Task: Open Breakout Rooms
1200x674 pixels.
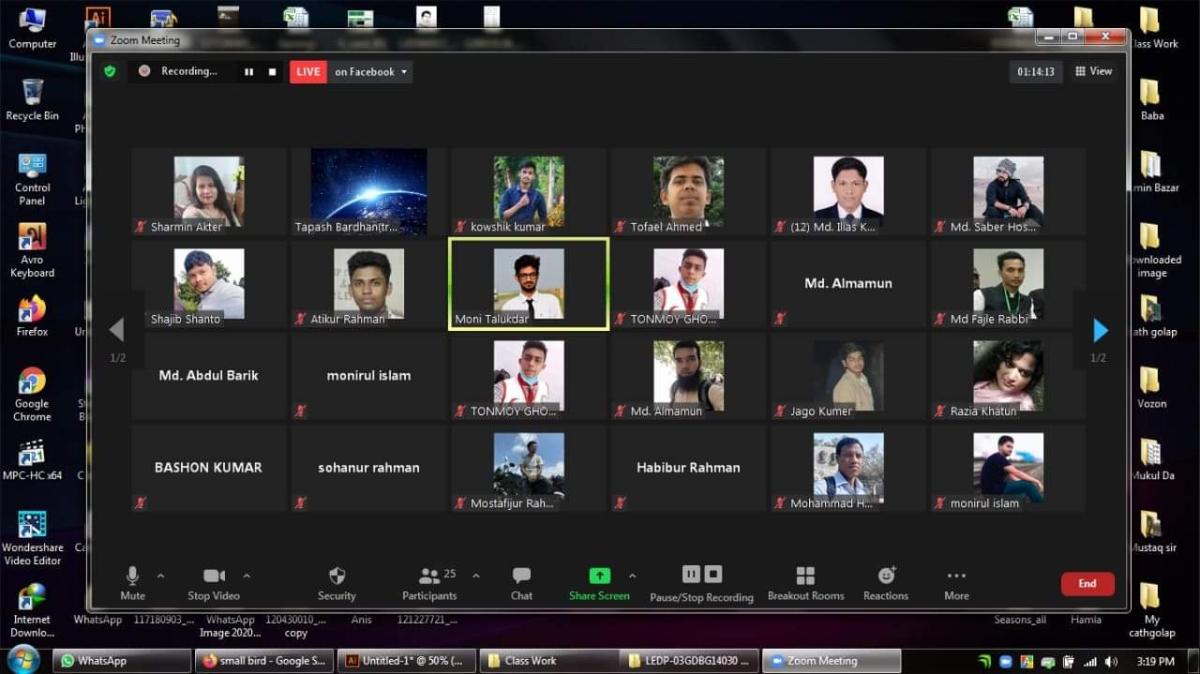Action: pyautogui.click(x=805, y=576)
